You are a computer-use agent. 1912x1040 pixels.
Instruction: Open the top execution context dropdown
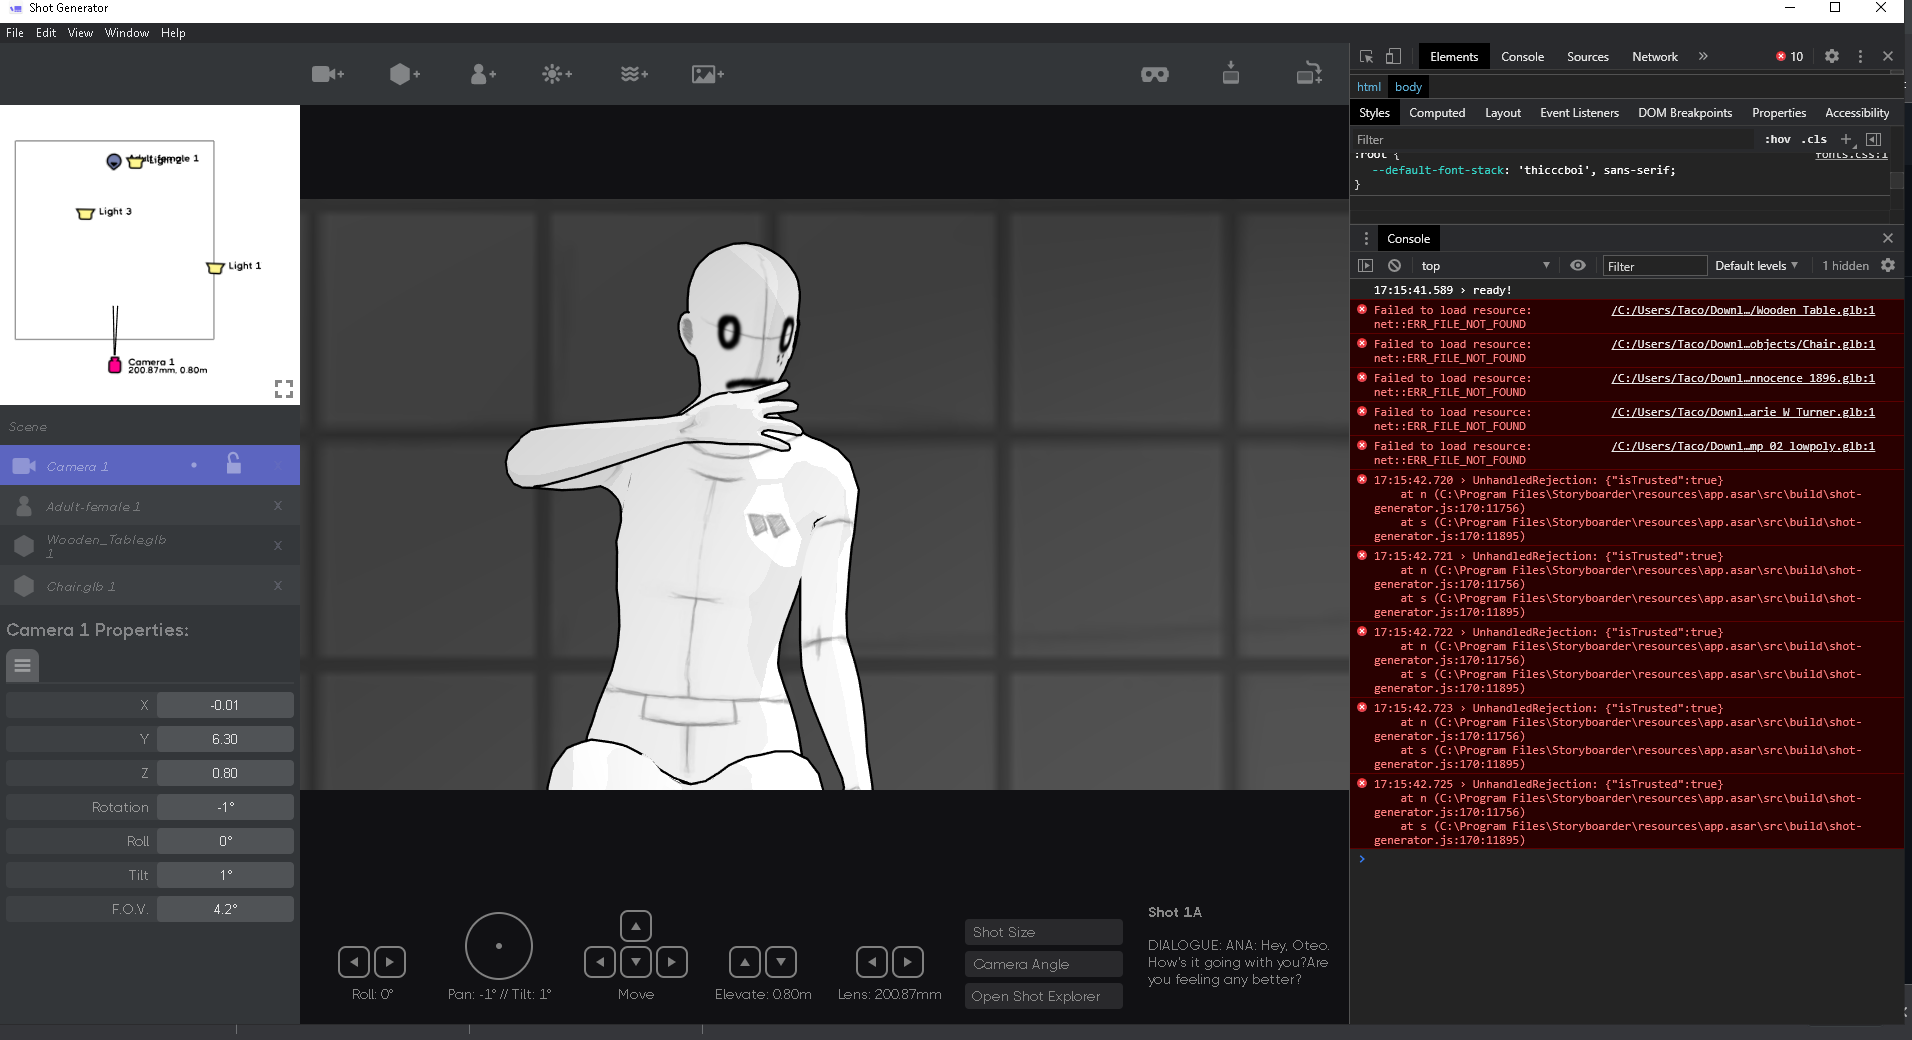click(x=1485, y=265)
